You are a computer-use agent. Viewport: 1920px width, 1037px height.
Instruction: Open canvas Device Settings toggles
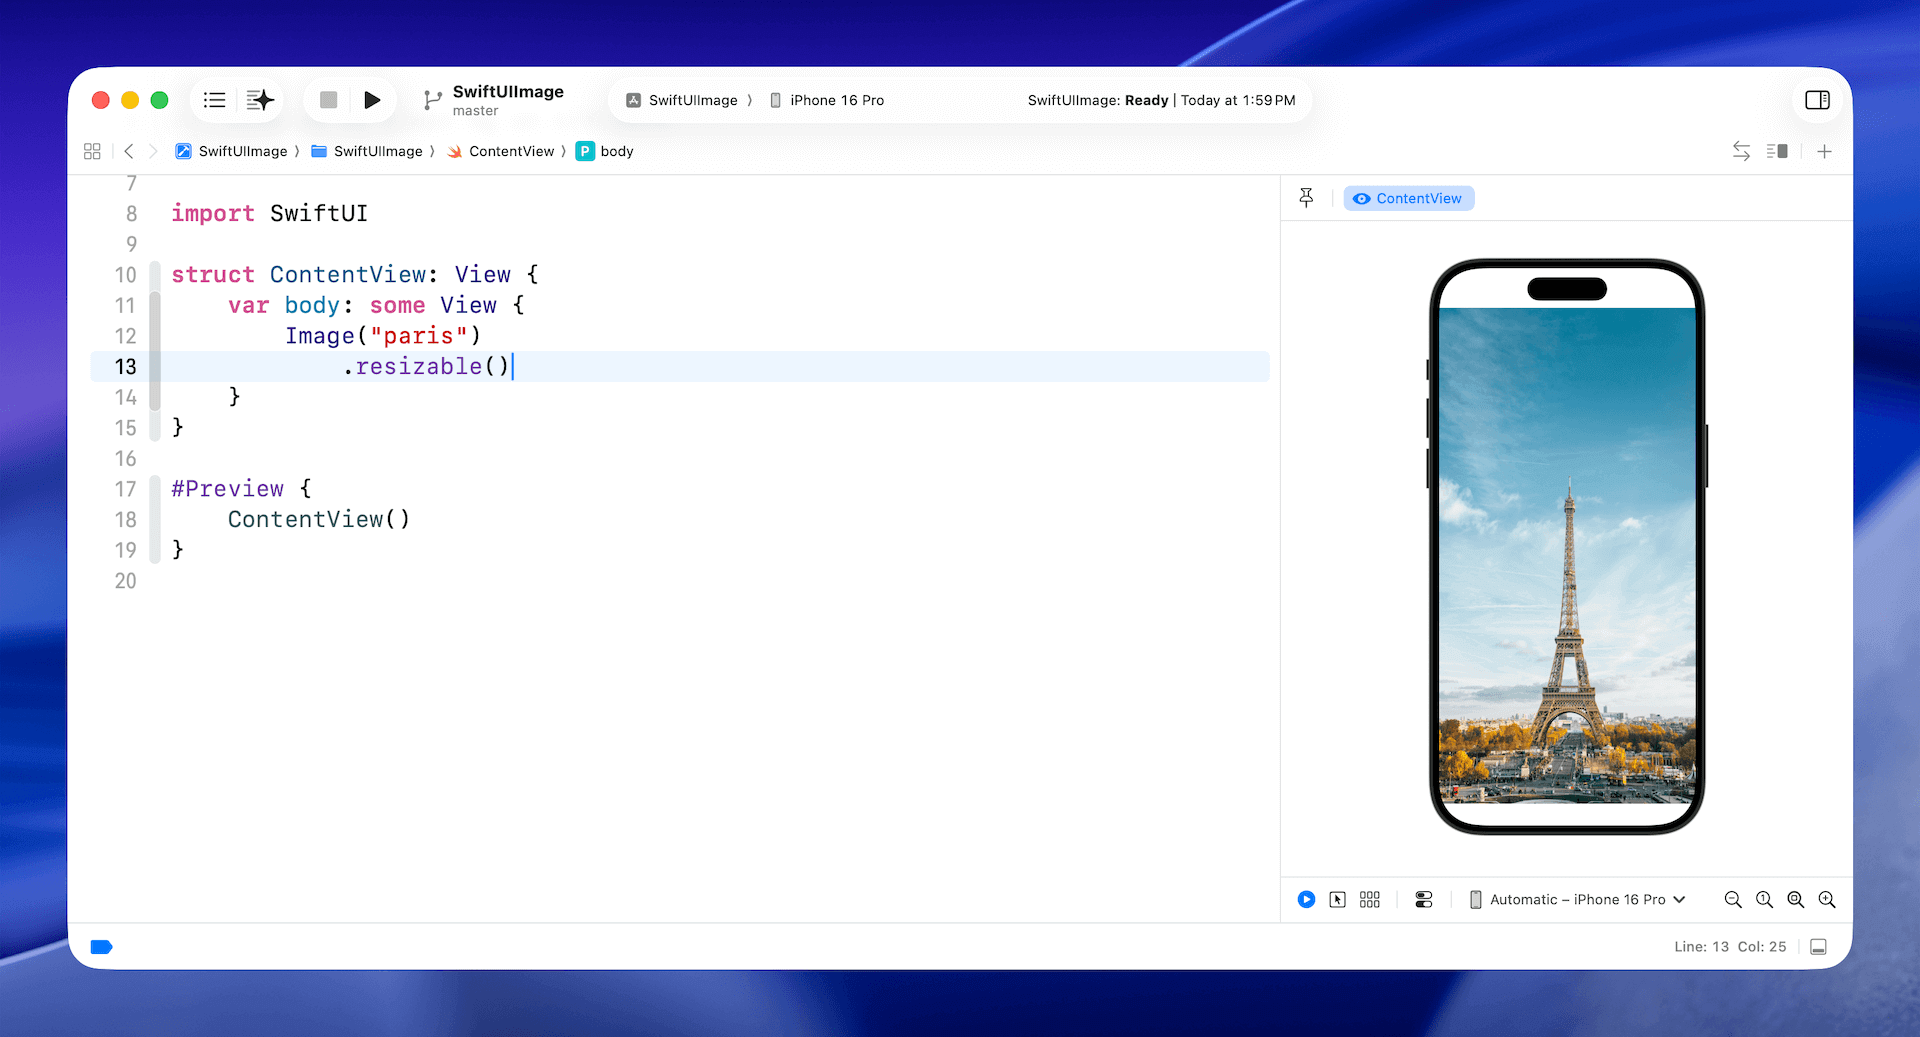1424,899
